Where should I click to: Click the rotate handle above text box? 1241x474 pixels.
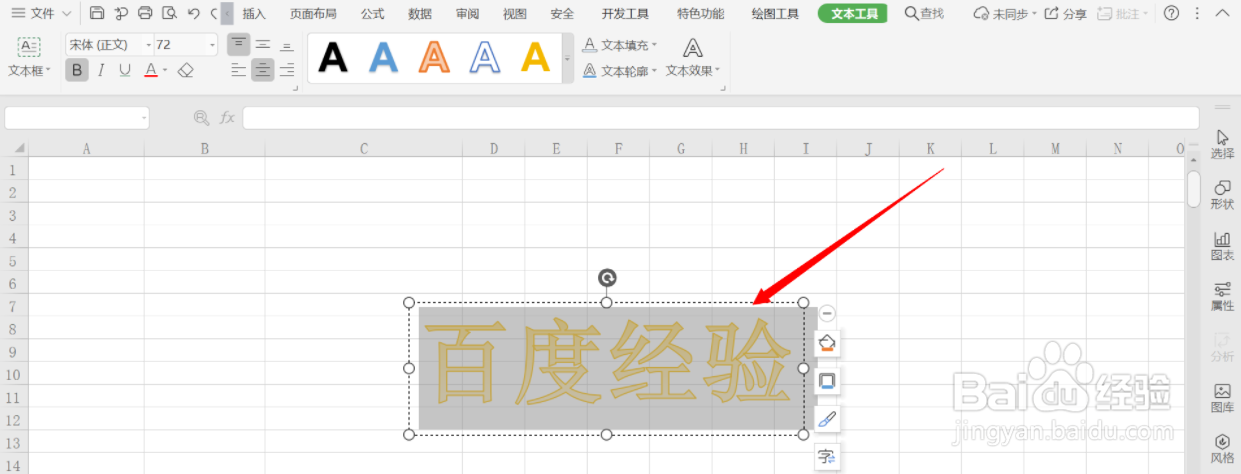click(607, 278)
